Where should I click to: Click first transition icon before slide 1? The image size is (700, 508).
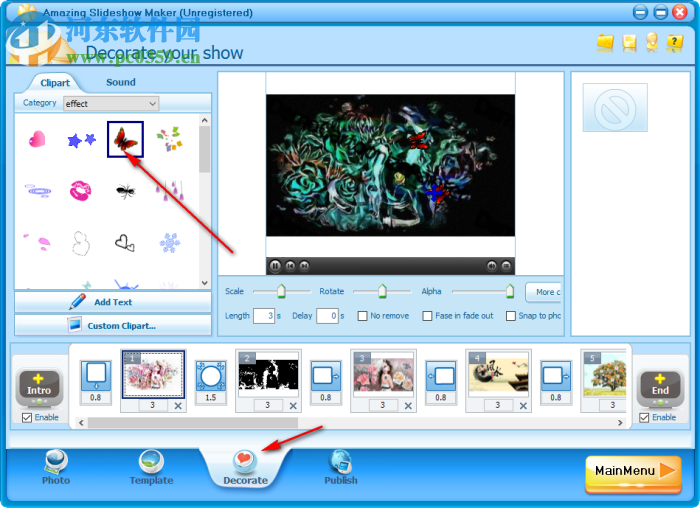pyautogui.click(x=96, y=376)
